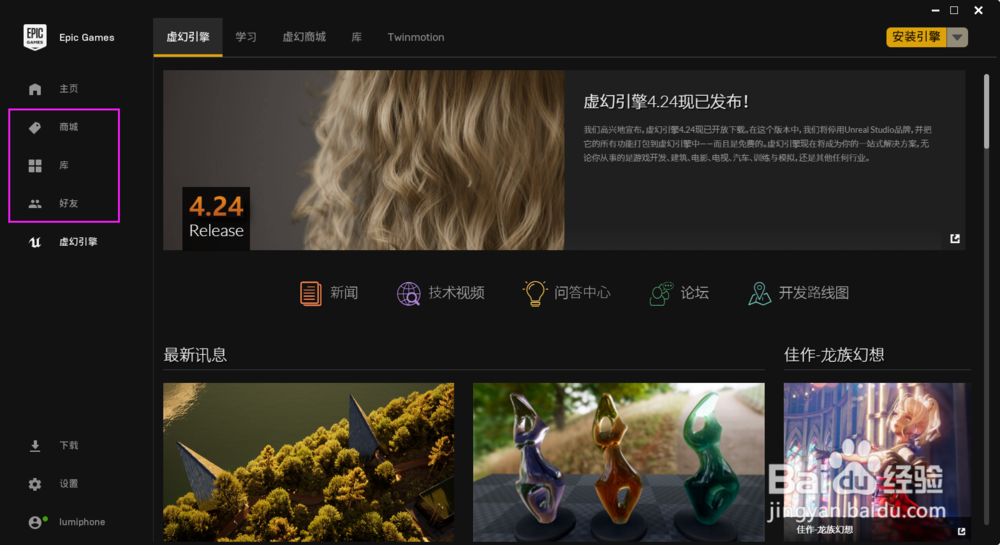Click the 论坛 link text
Screen dimensions: 1000x545
[x=695, y=293]
